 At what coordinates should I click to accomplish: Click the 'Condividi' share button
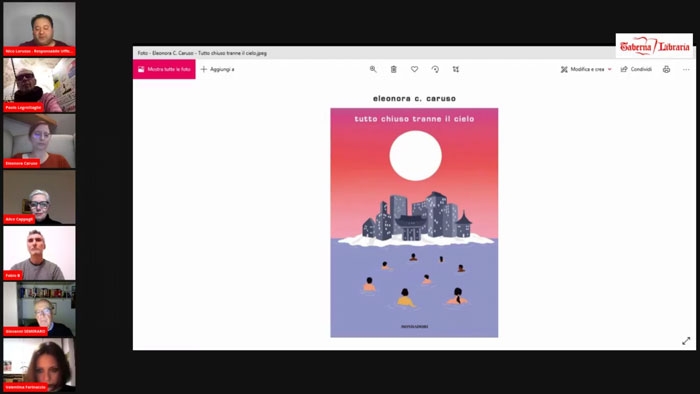pos(636,69)
